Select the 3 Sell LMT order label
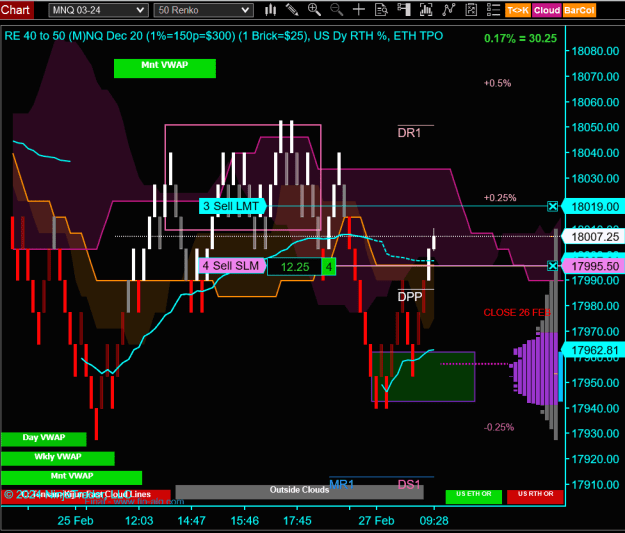625x533 pixels. (231, 206)
